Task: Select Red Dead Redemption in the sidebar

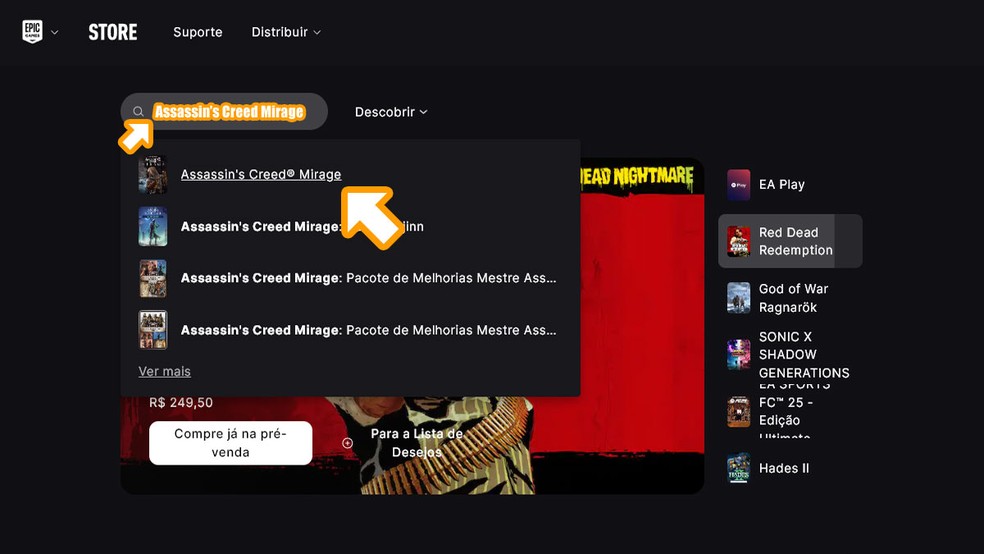Action: (790, 241)
